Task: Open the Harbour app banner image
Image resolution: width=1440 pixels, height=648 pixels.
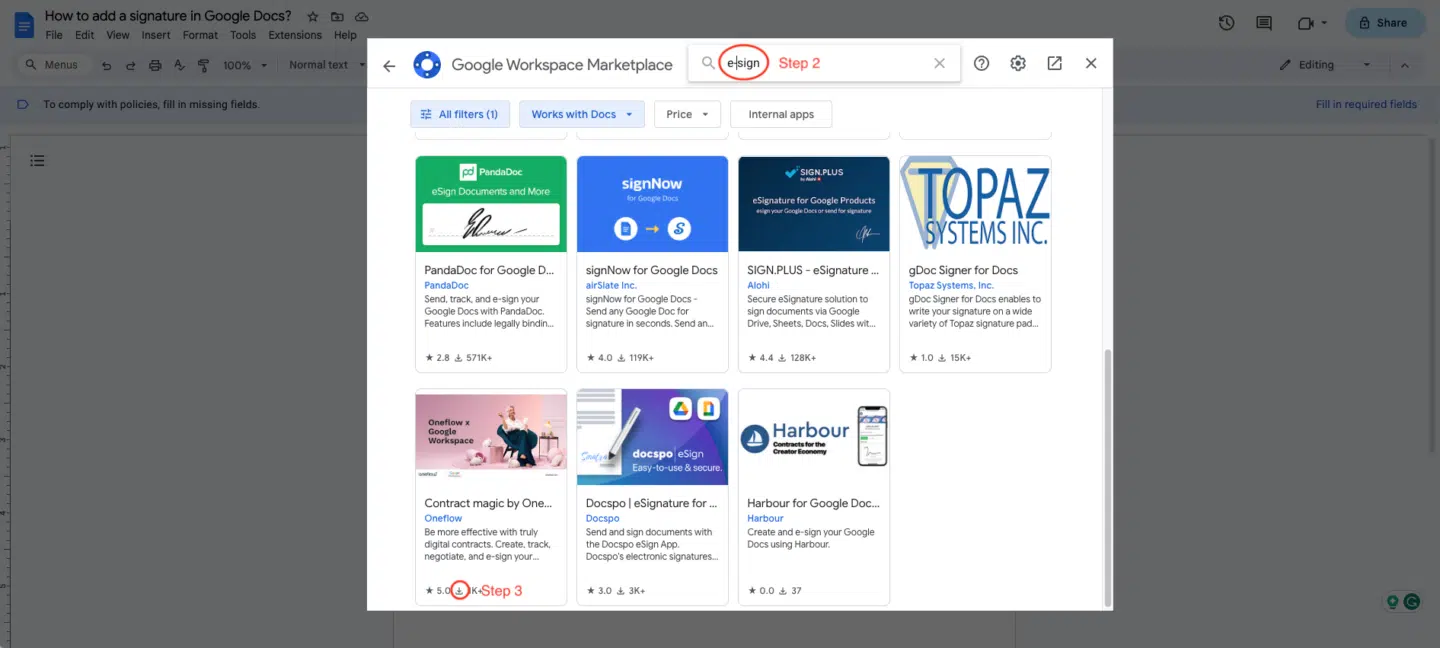Action: 814,437
